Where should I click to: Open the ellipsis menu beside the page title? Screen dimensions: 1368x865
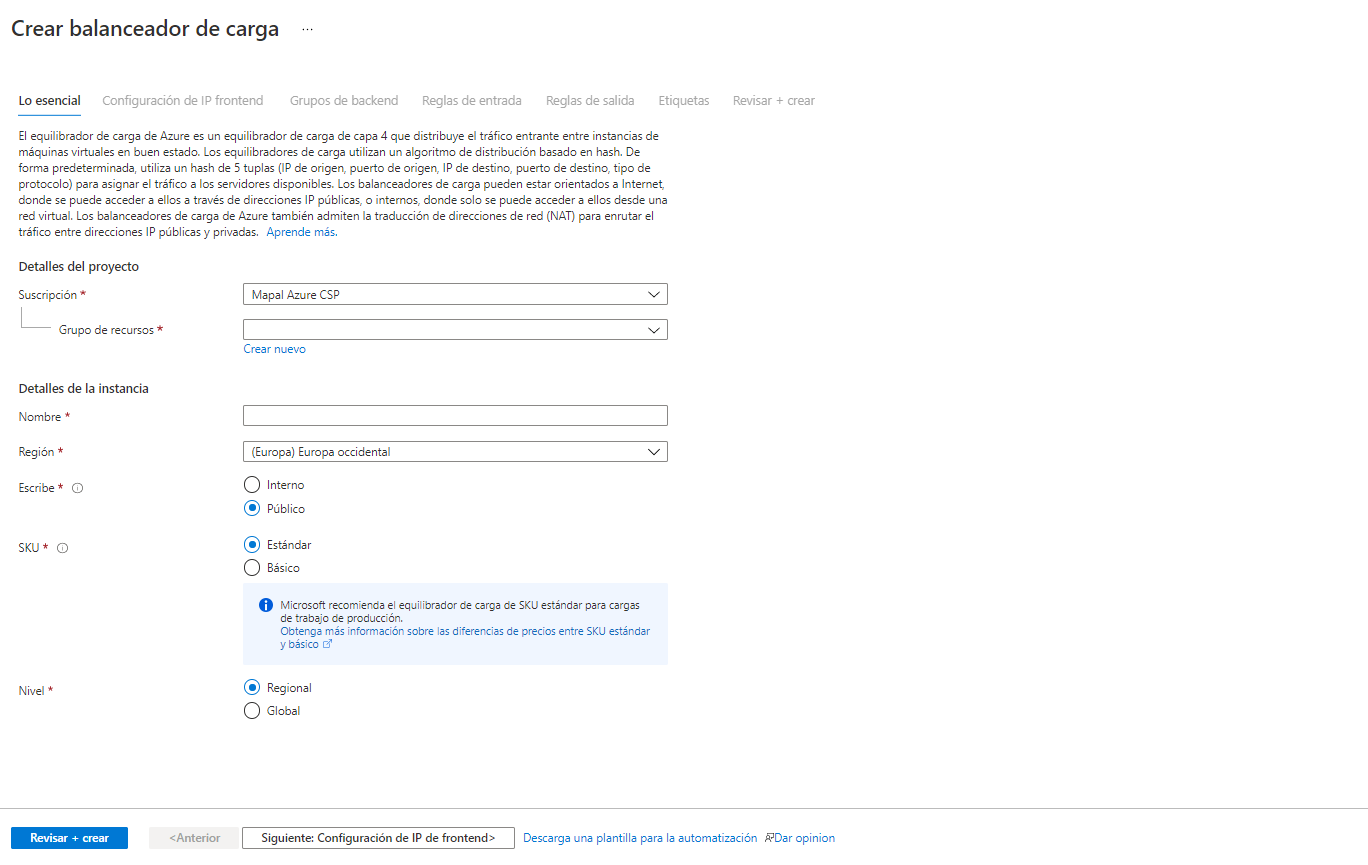[307, 30]
